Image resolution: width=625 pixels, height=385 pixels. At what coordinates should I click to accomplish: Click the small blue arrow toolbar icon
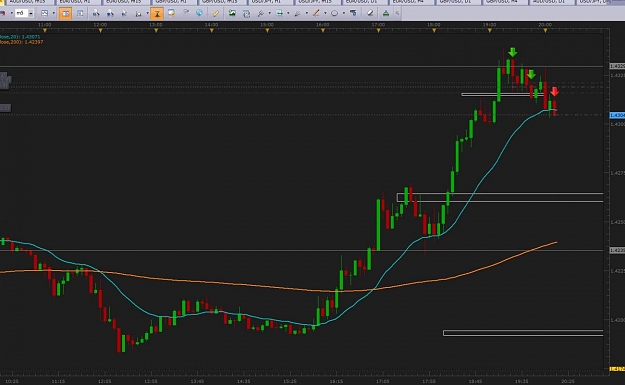point(124,14)
